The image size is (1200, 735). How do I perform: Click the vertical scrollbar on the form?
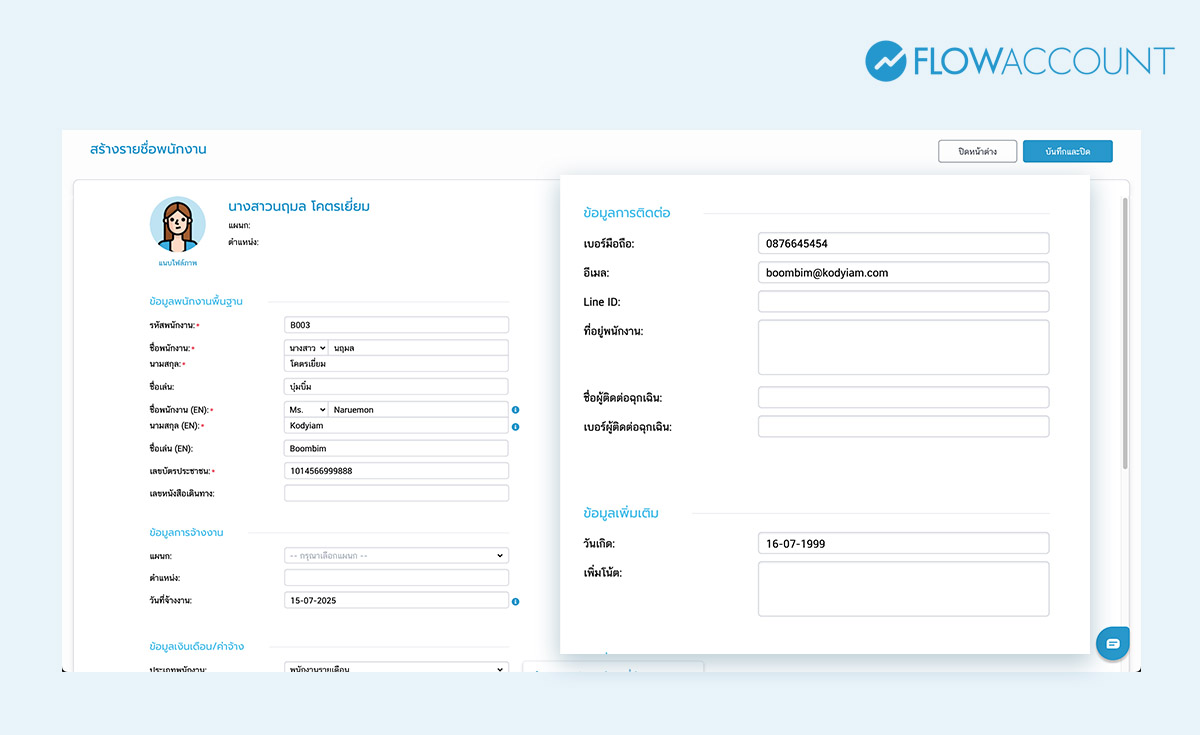(1125, 330)
